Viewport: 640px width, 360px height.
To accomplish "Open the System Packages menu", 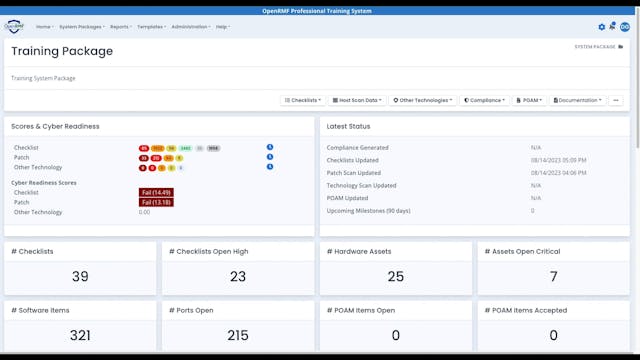I will (82, 27).
